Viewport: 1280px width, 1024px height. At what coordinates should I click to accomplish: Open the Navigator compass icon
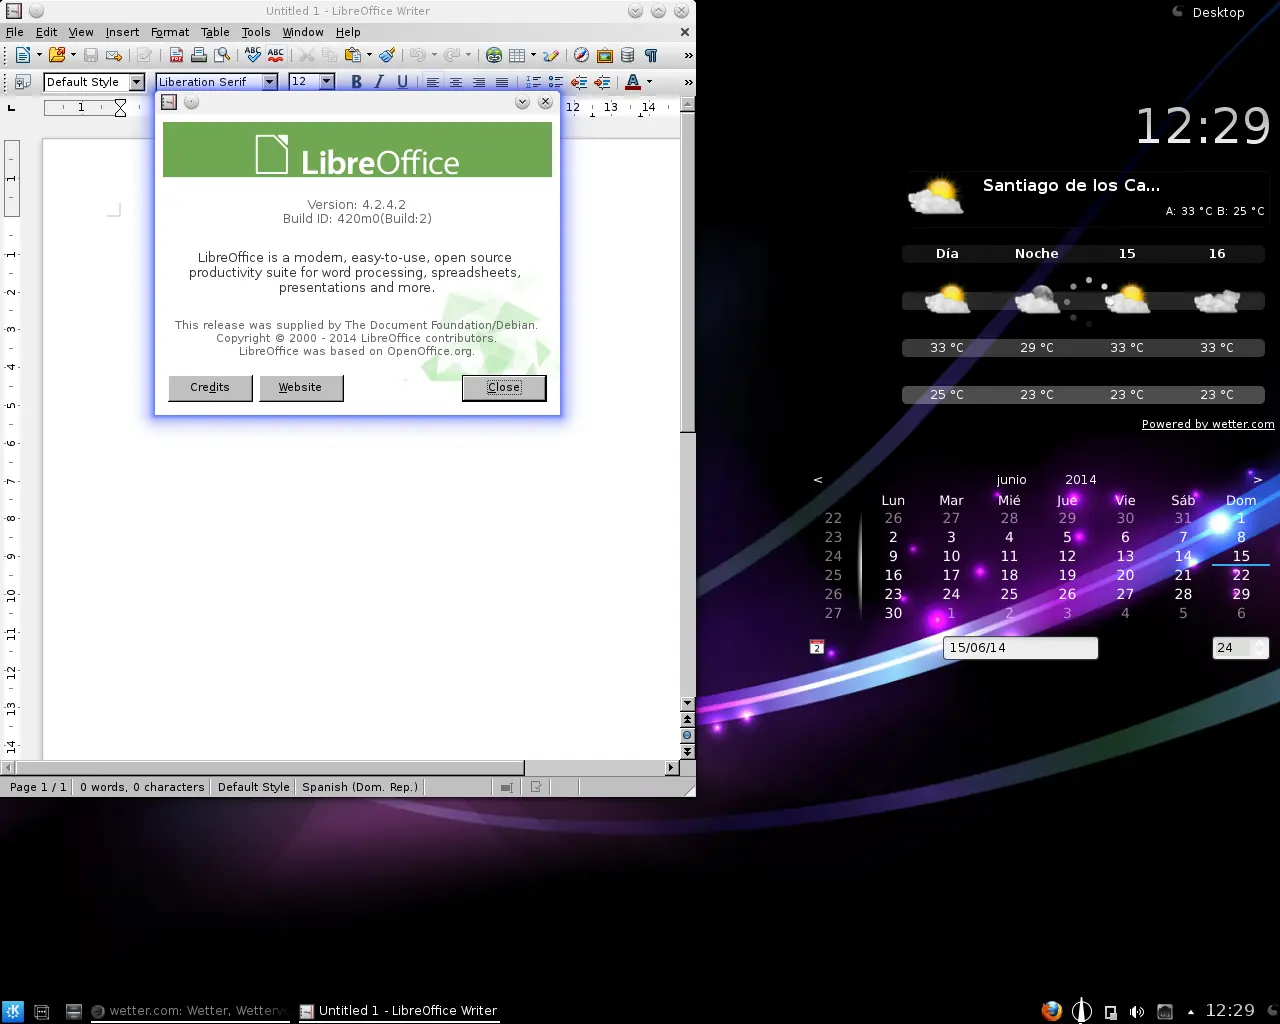pos(582,55)
